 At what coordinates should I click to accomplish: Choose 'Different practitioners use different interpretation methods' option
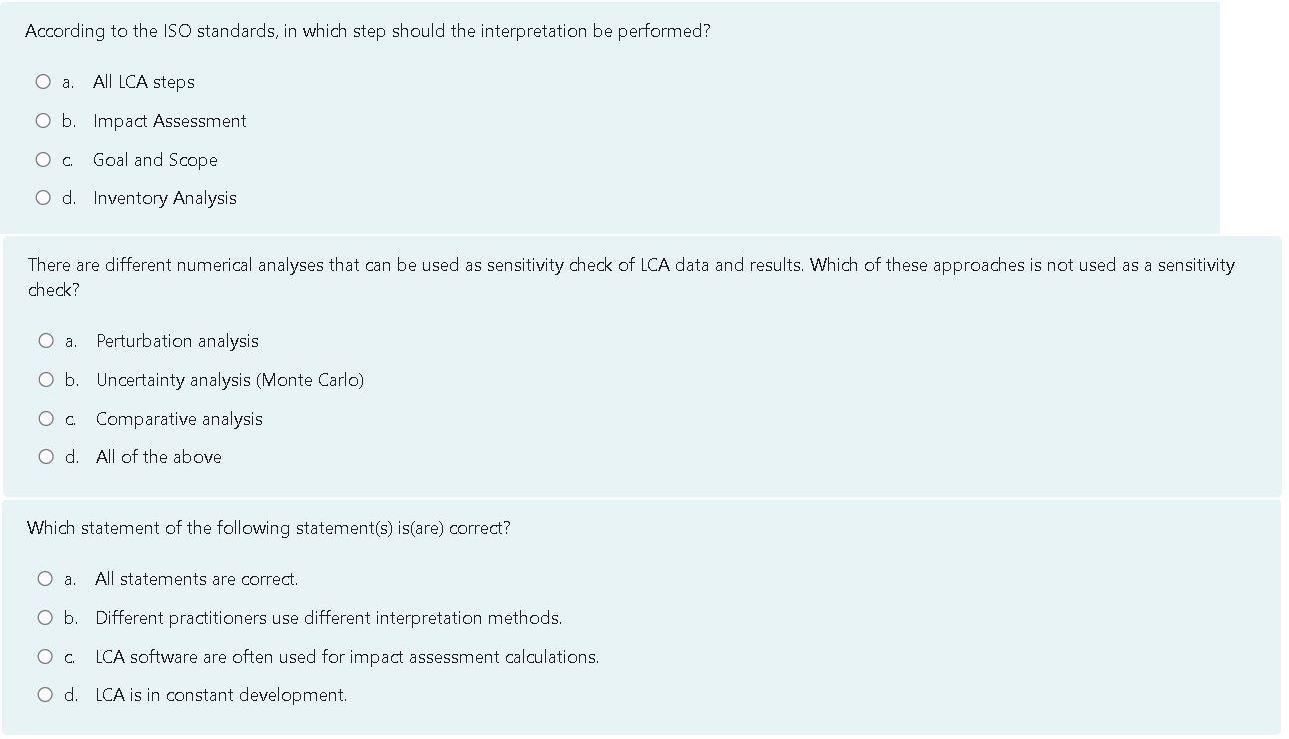[45, 618]
